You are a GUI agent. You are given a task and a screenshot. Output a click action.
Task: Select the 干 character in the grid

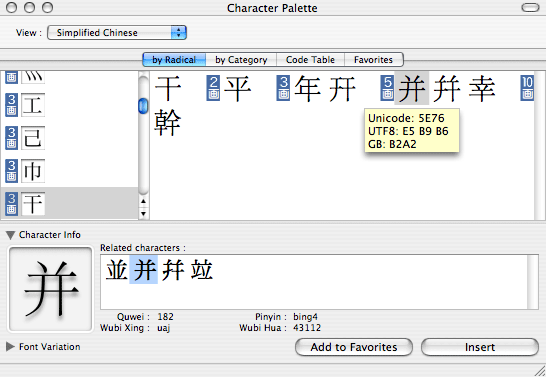click(168, 89)
